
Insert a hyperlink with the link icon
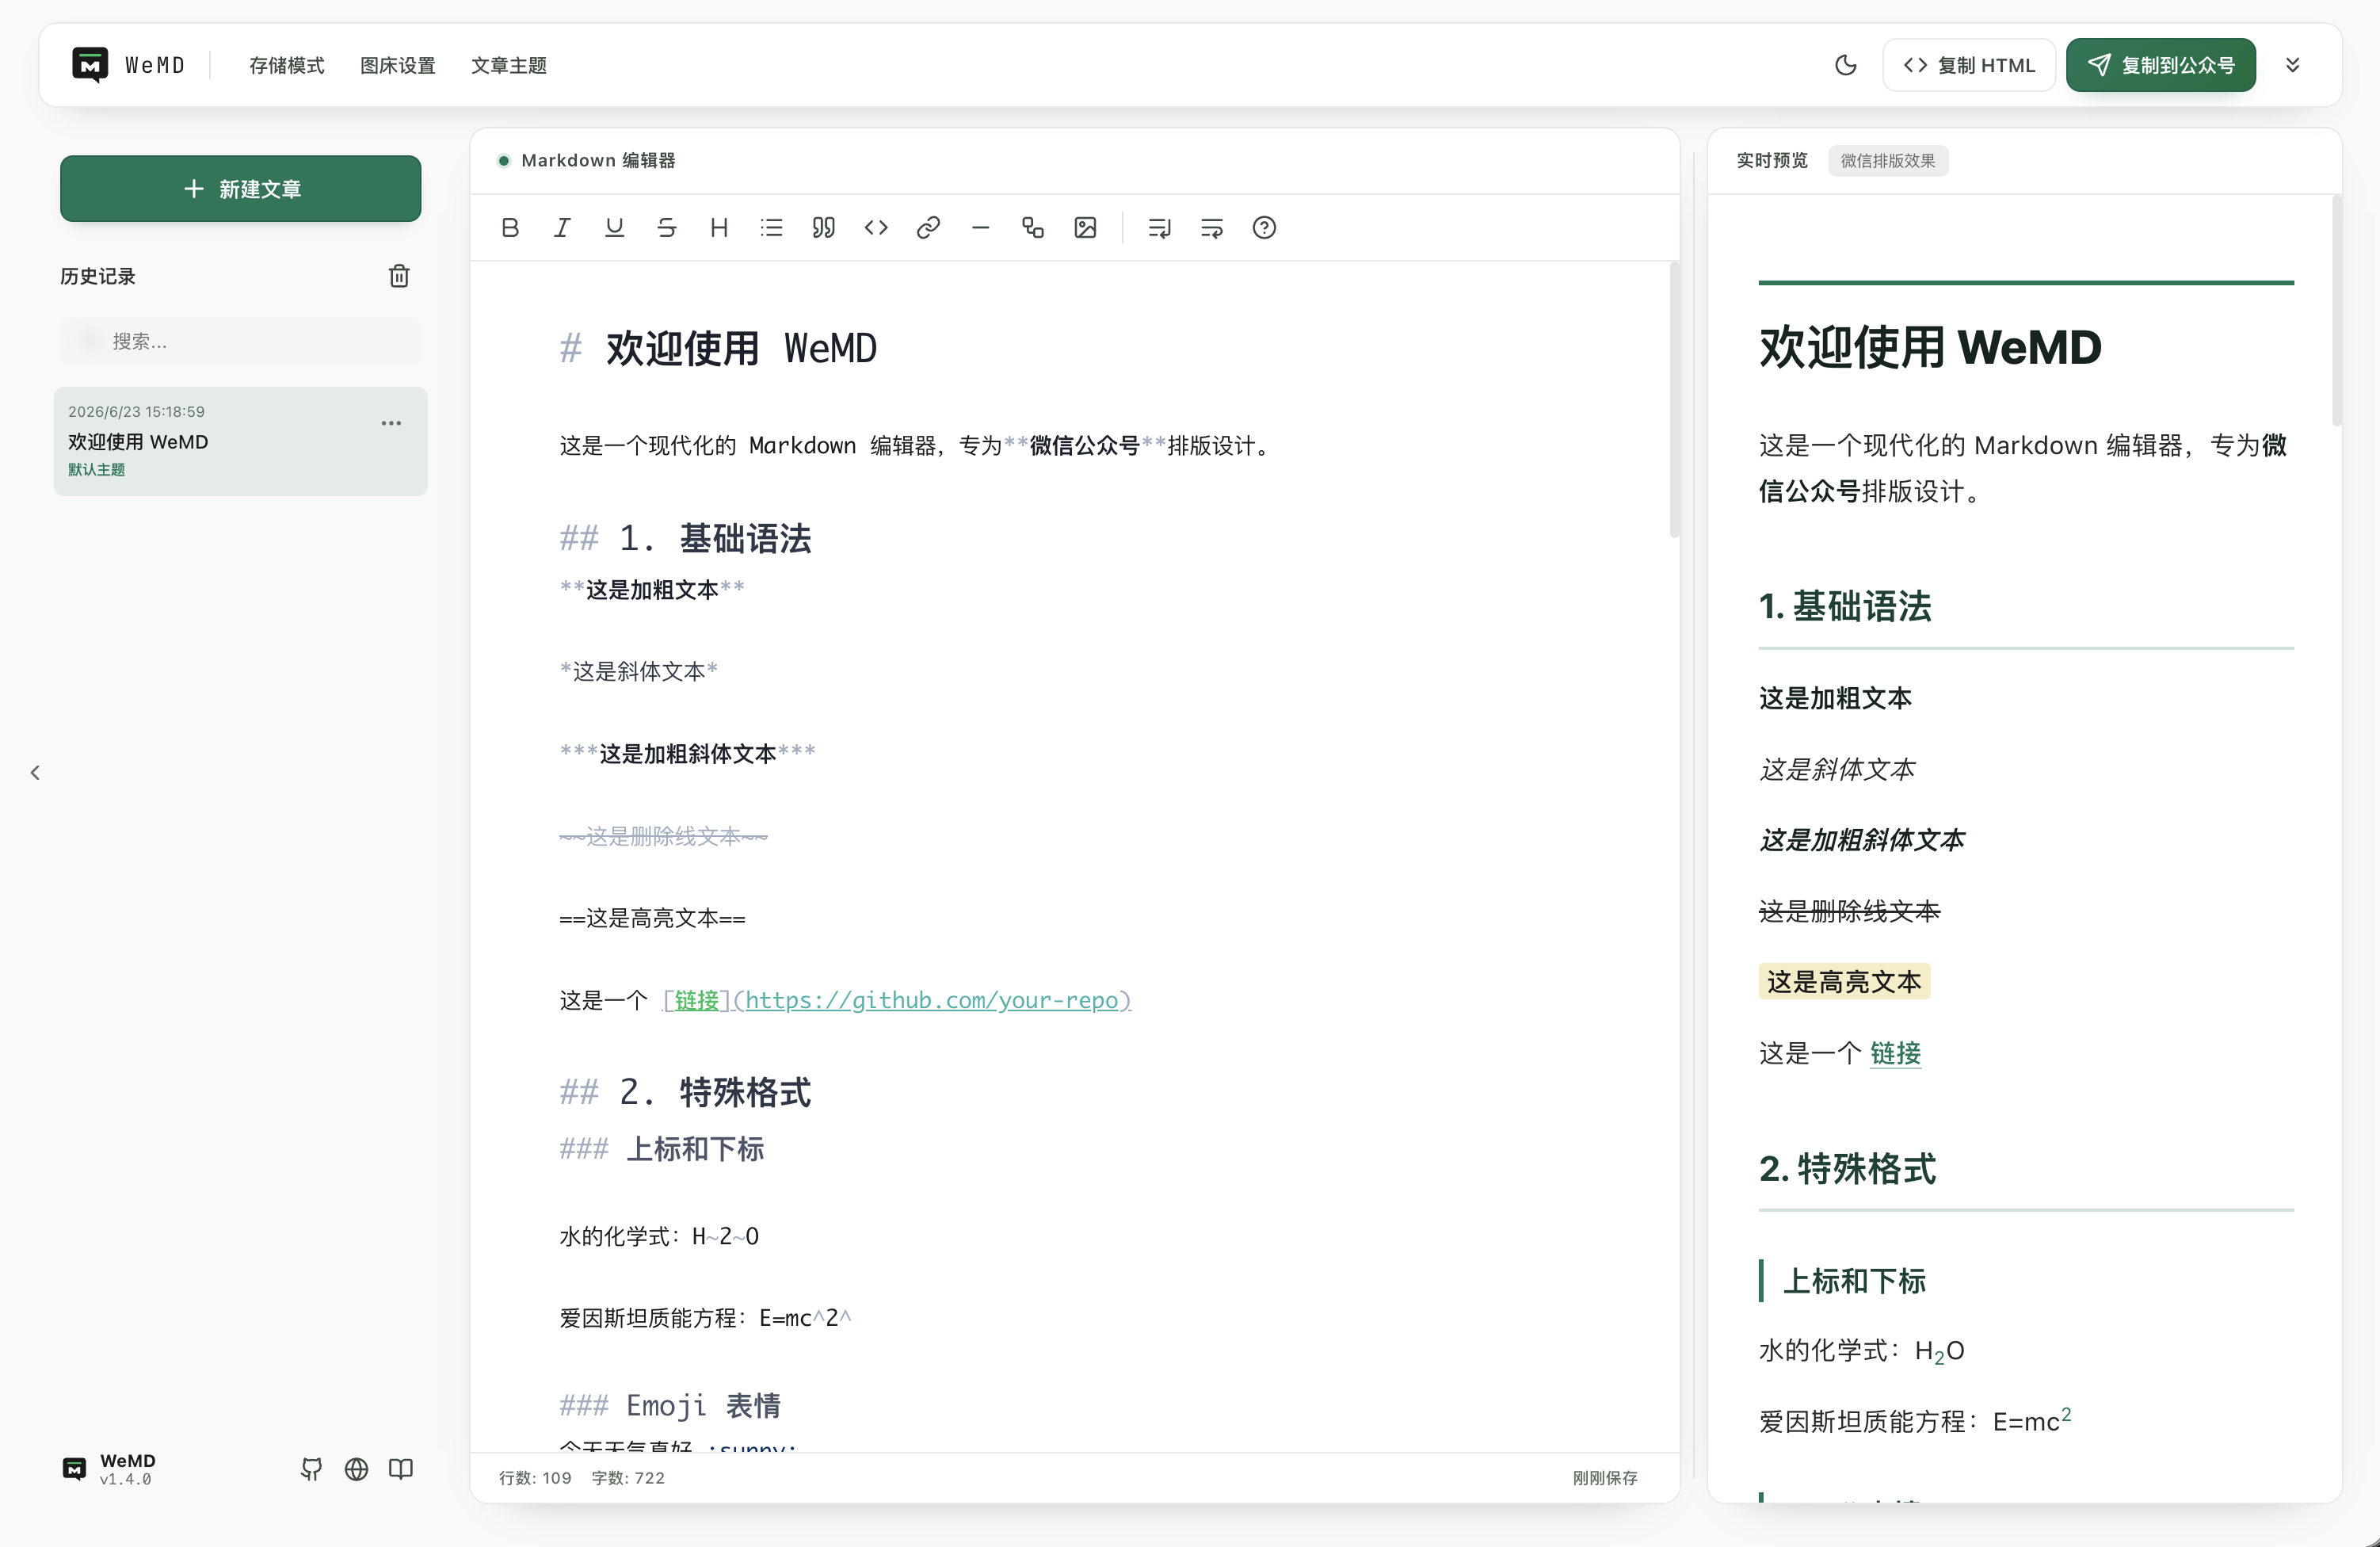point(928,228)
